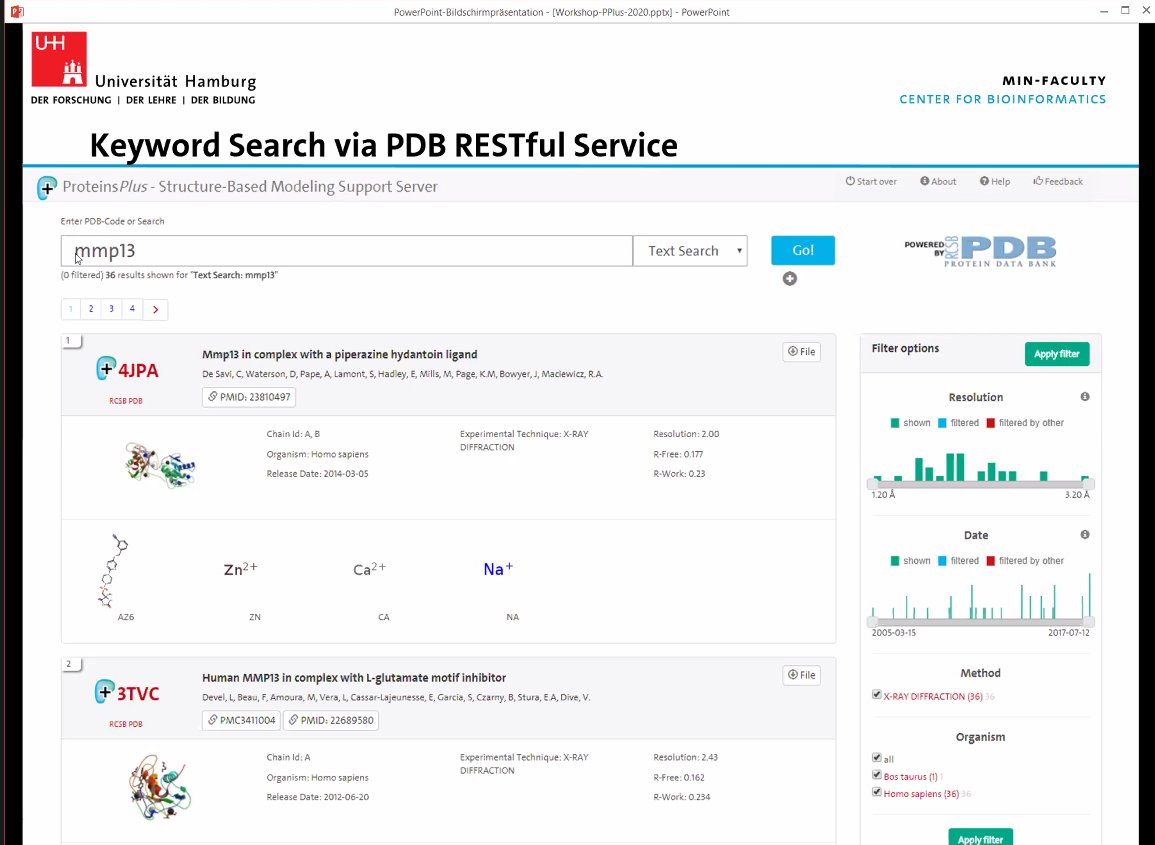1155x845 pixels.
Task: Download File for entry 3TVC
Action: click(x=801, y=676)
